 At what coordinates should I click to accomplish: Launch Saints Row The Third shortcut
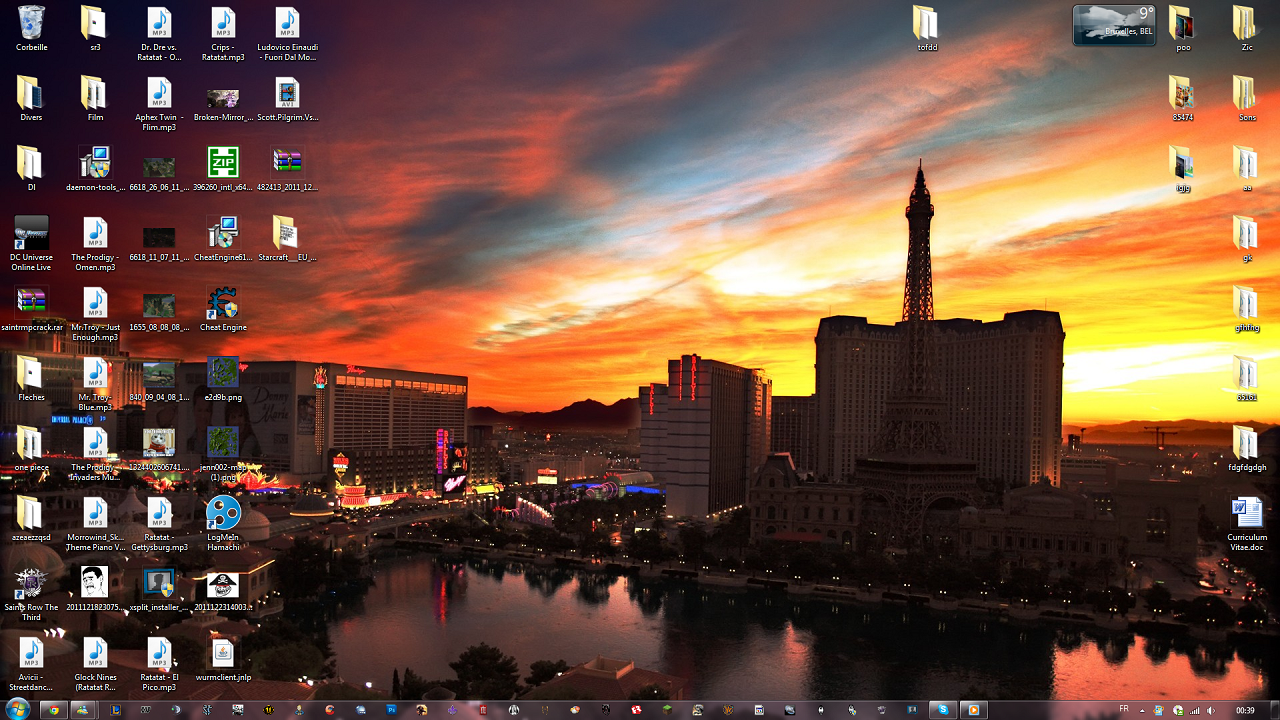tap(31, 593)
